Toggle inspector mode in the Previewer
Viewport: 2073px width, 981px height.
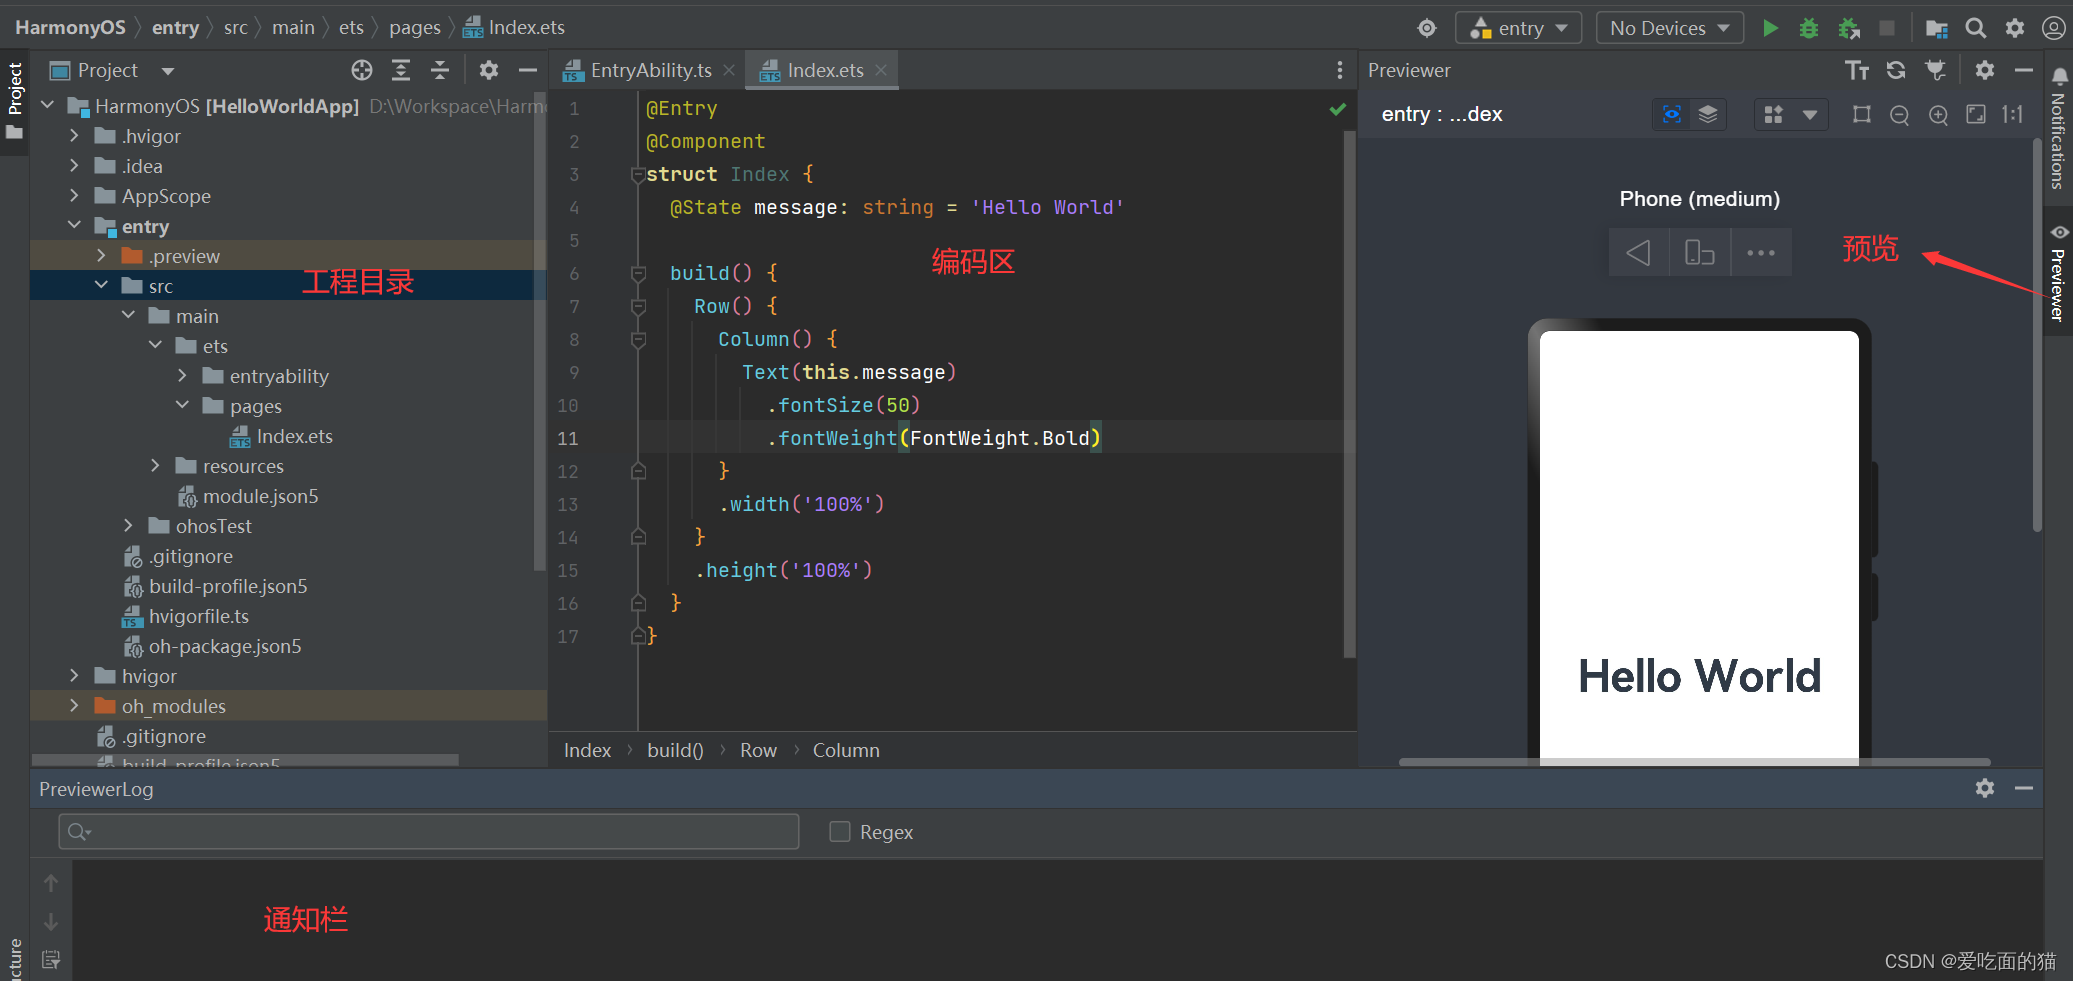point(1671,114)
